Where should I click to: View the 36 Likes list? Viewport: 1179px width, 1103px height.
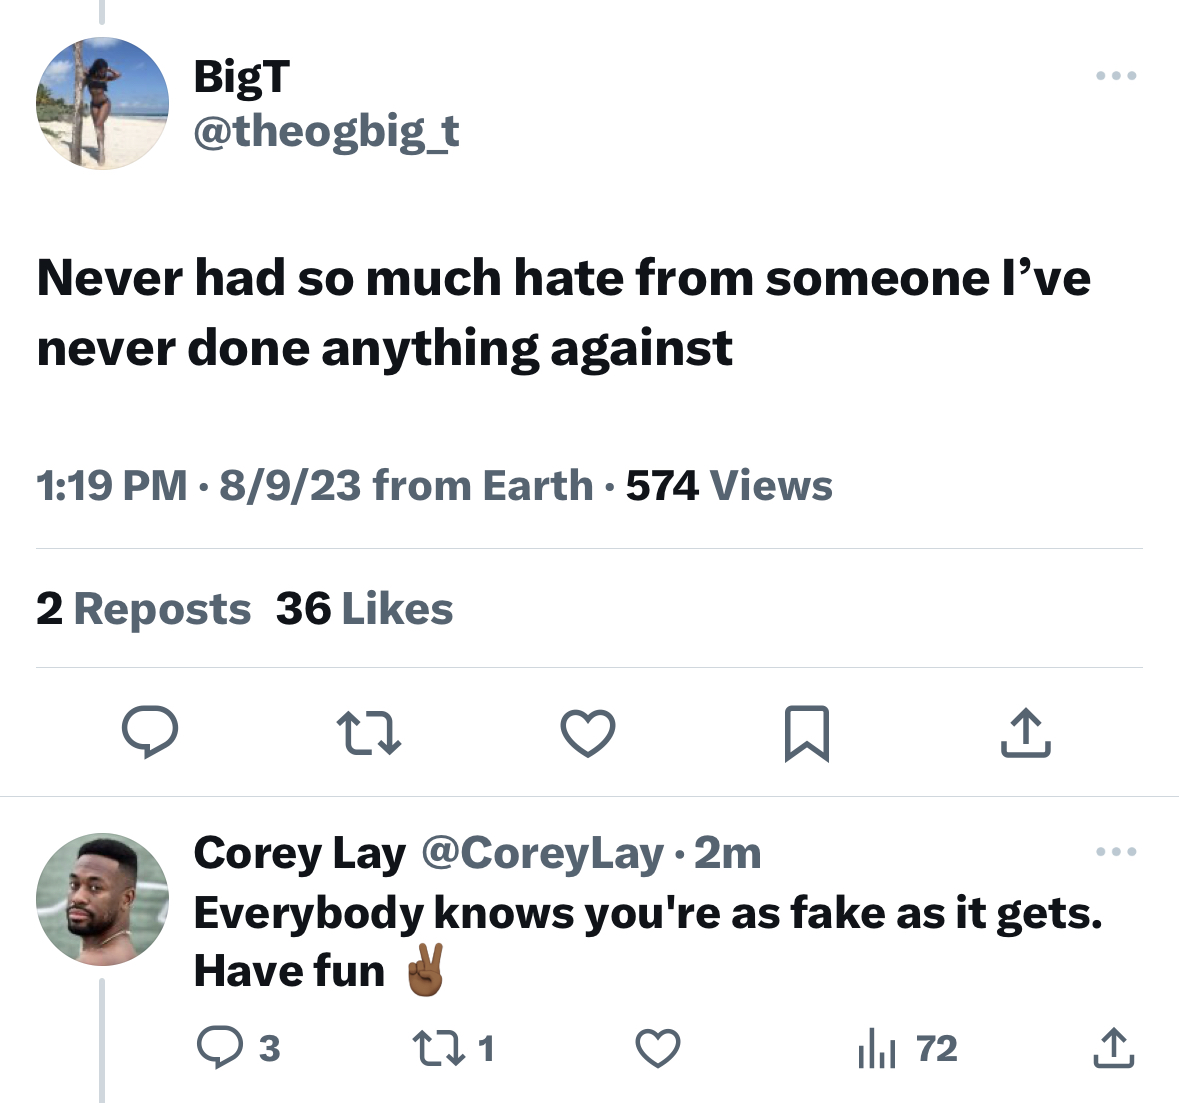(x=365, y=608)
